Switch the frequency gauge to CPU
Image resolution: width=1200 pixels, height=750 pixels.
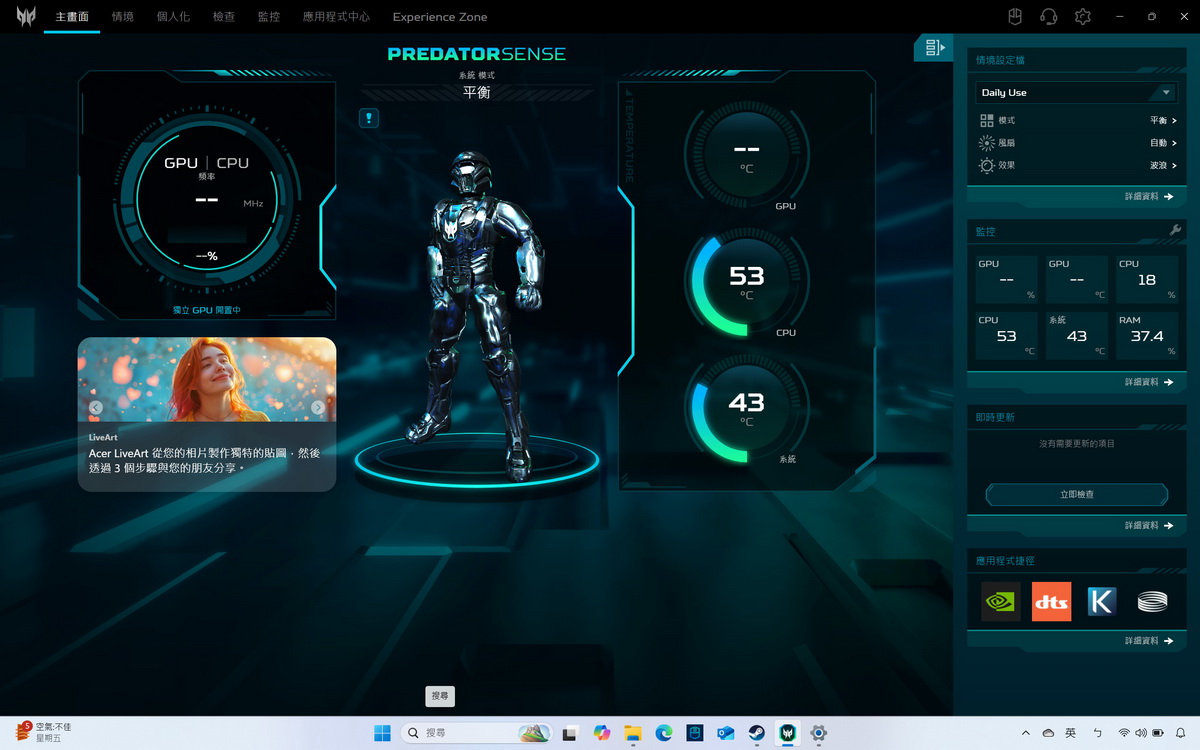(x=233, y=163)
